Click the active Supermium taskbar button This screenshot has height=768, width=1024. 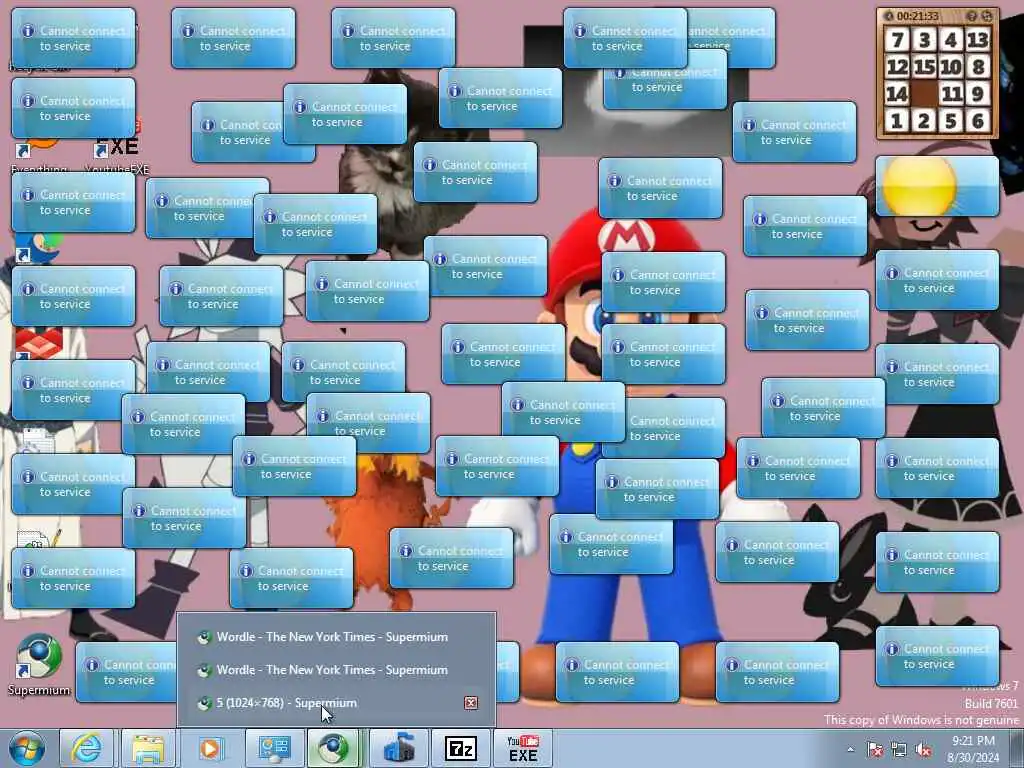pos(334,748)
